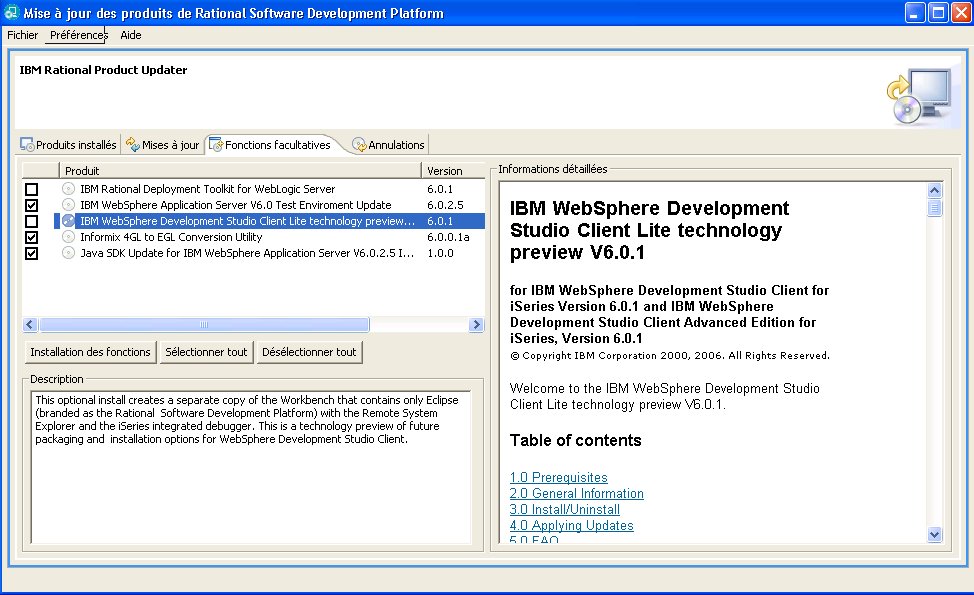Click the Table of contents heading
This screenshot has width=974, height=595.
(575, 440)
